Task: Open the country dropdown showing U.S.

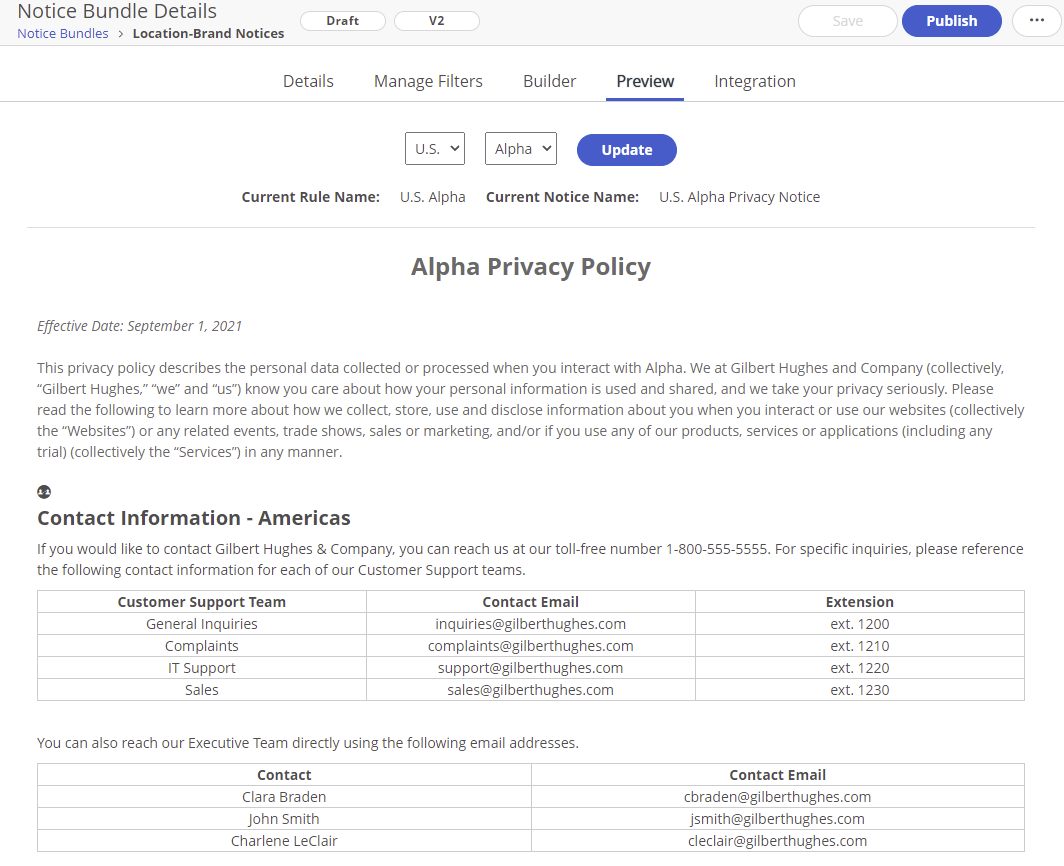Action: (434, 147)
